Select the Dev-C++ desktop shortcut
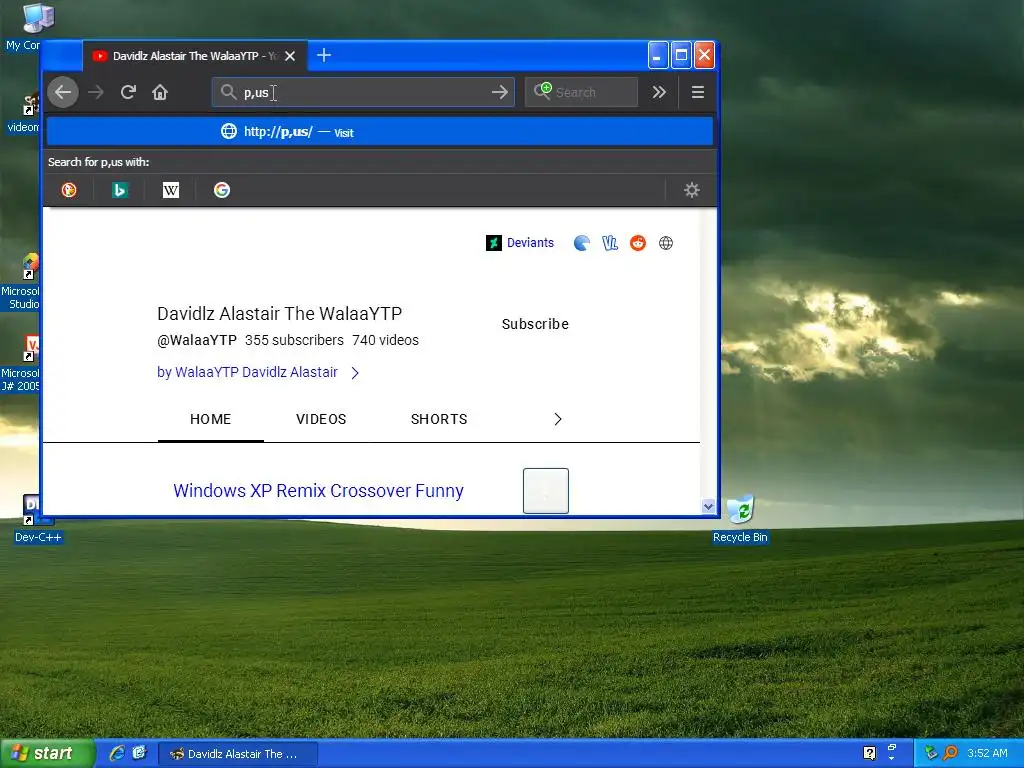Image resolution: width=1024 pixels, height=768 pixels. [x=38, y=519]
